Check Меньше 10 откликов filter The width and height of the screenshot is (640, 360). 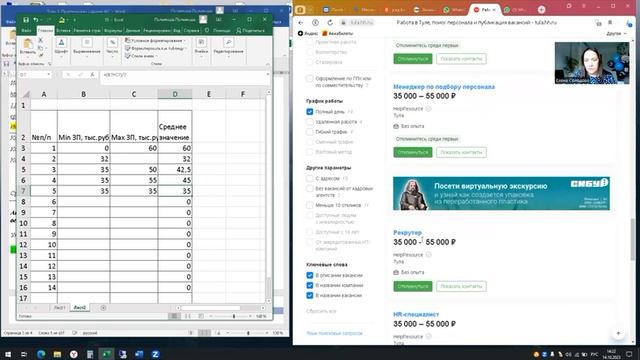310,205
